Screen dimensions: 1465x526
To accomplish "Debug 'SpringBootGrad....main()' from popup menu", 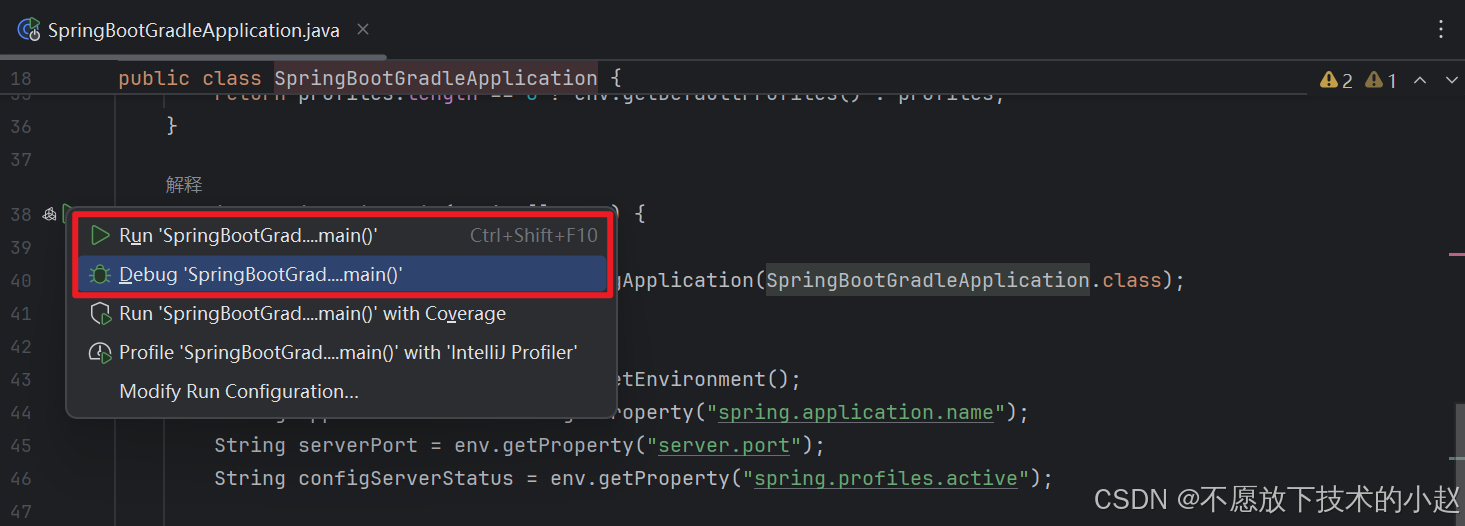I will click(x=342, y=274).
